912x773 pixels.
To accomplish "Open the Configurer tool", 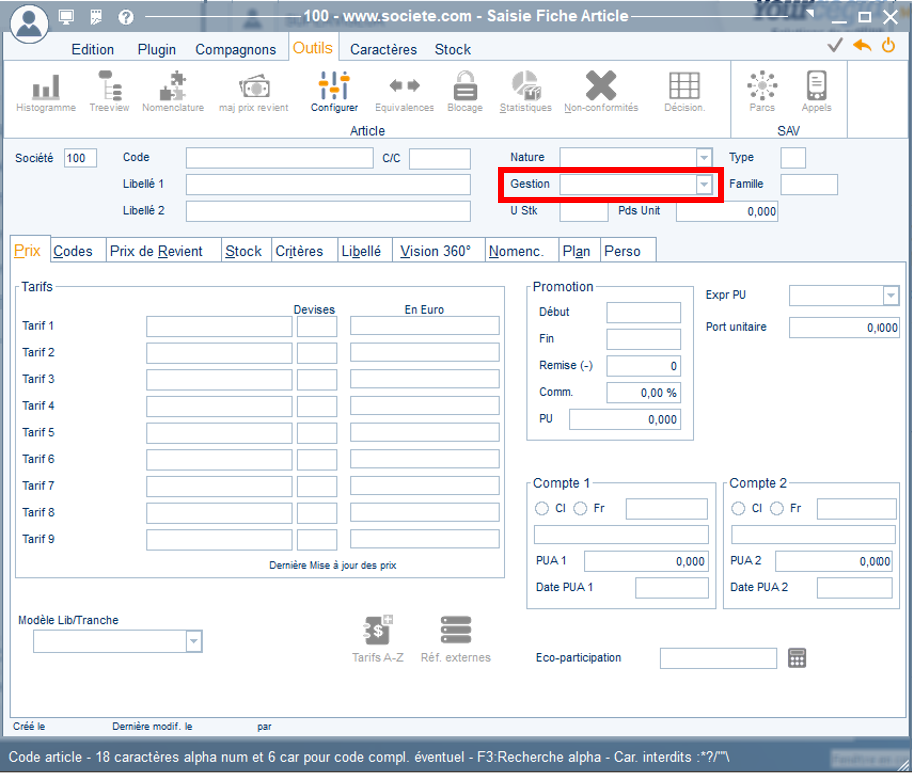I will point(334,92).
